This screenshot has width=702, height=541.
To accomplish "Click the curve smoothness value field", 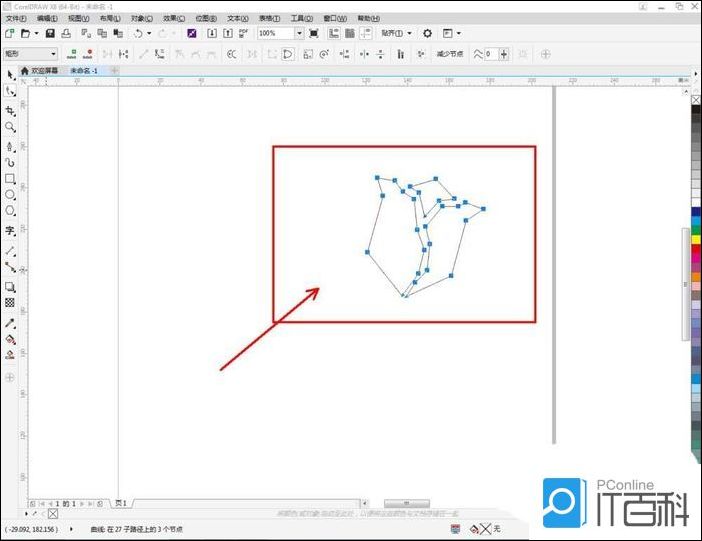I will pos(491,54).
